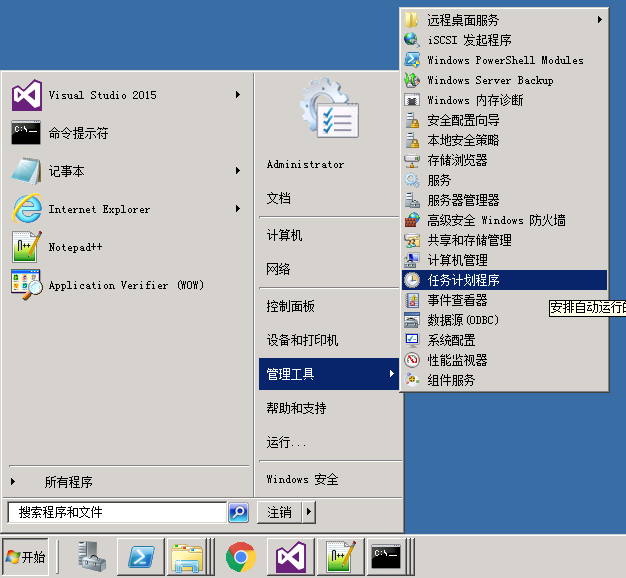Expand the Visual Studio 2015 jump list arrow
The image size is (626, 578).
coord(238,95)
